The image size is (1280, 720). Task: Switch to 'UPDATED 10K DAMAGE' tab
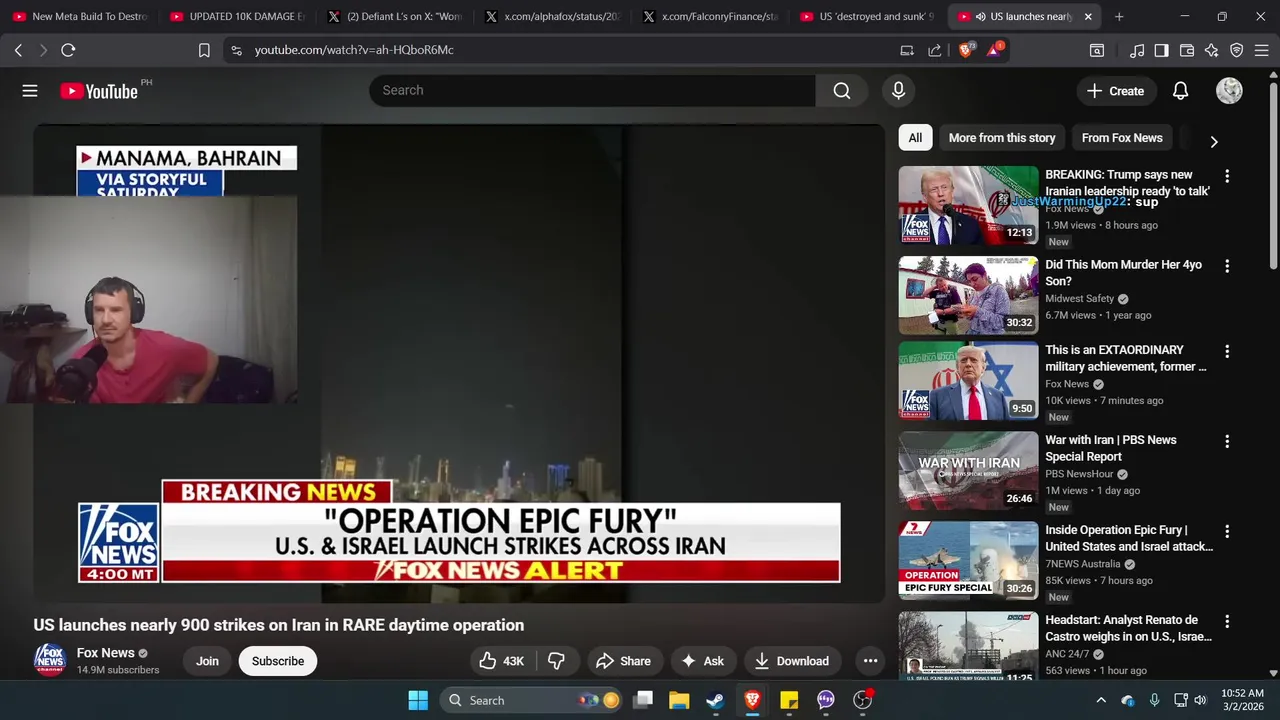(238, 16)
